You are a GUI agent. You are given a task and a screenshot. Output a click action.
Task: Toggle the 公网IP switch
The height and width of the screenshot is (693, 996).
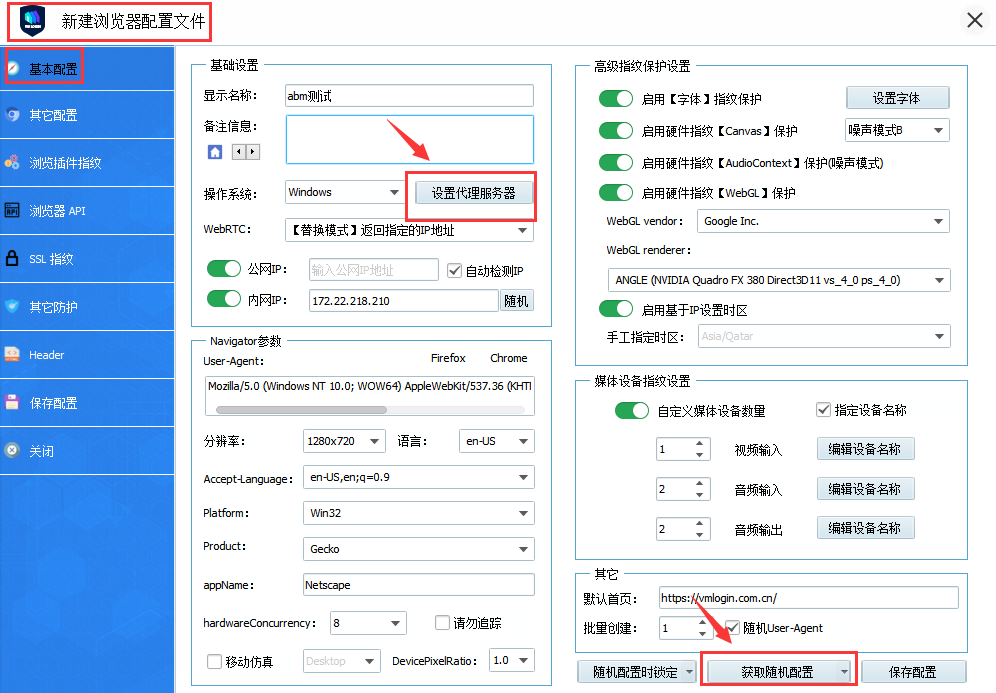(x=224, y=269)
